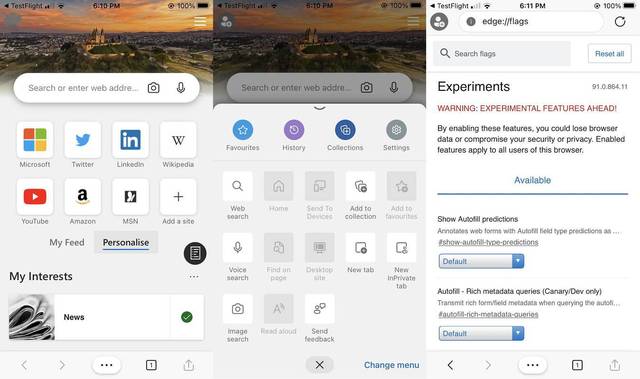Open the #show-autofill-type-predictions link

click(x=488, y=242)
